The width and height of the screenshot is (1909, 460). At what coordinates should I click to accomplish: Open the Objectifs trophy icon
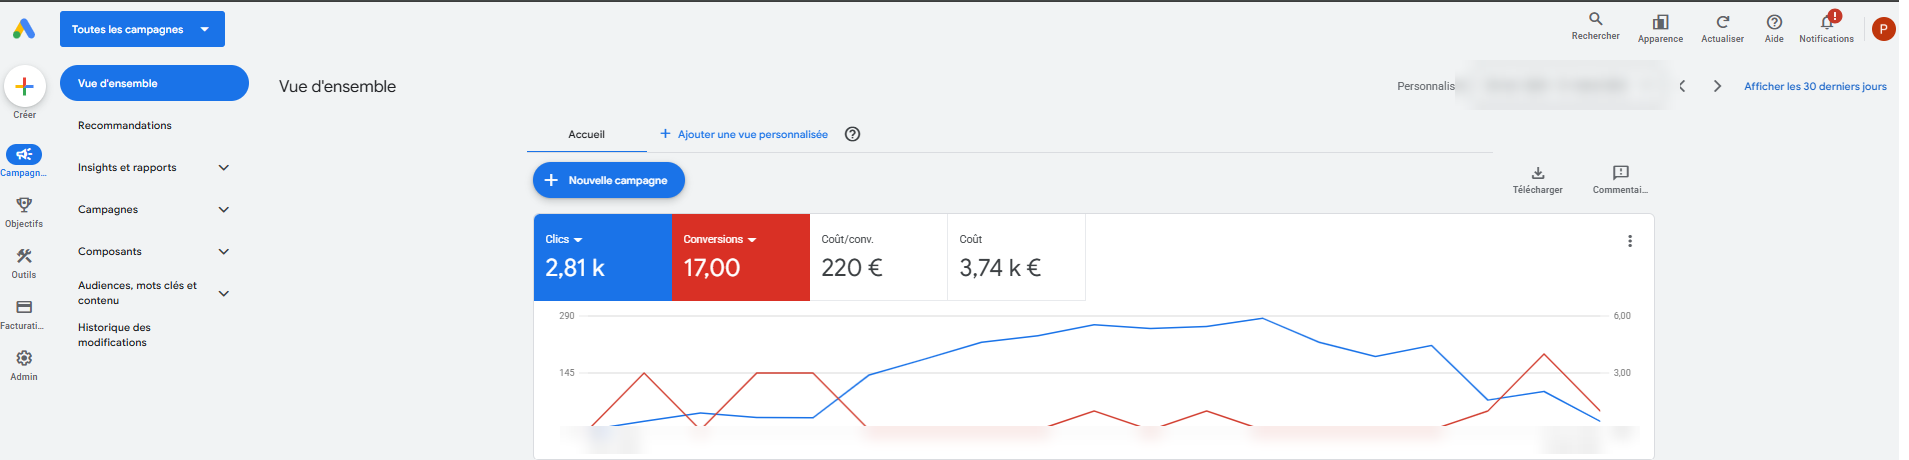[x=24, y=205]
